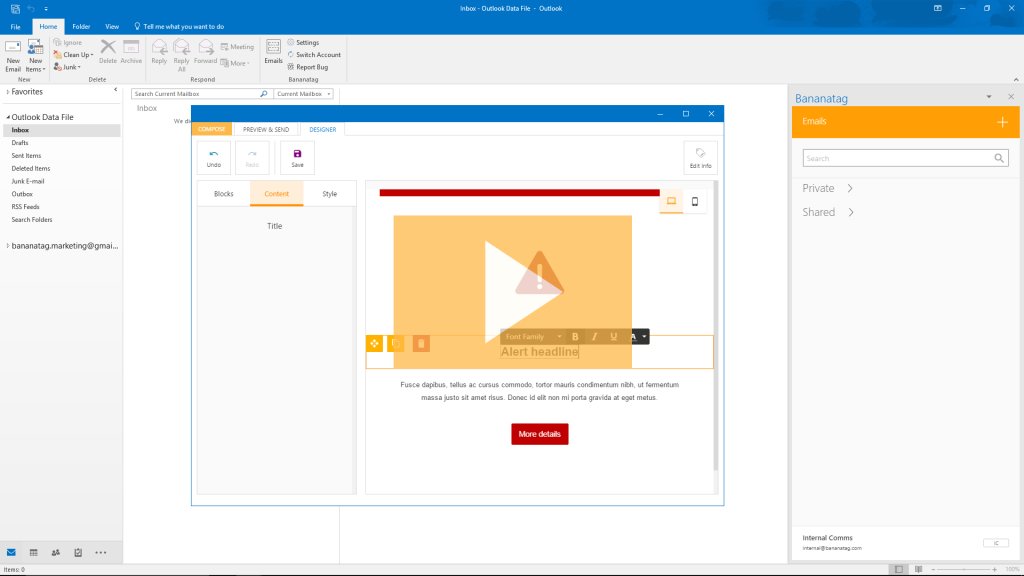Switch to desktop preview mode

tap(671, 202)
